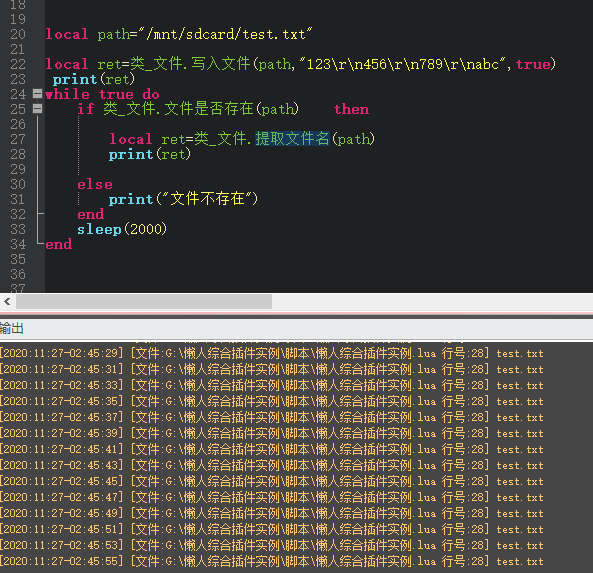Click the "文件不存在" string literal
Image resolution: width=593 pixels, height=573 pixels.
point(207,199)
